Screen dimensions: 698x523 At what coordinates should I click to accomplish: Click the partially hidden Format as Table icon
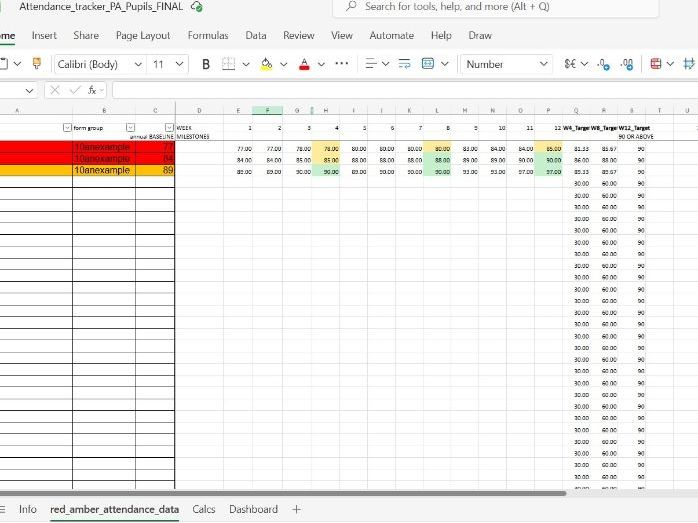tap(689, 64)
